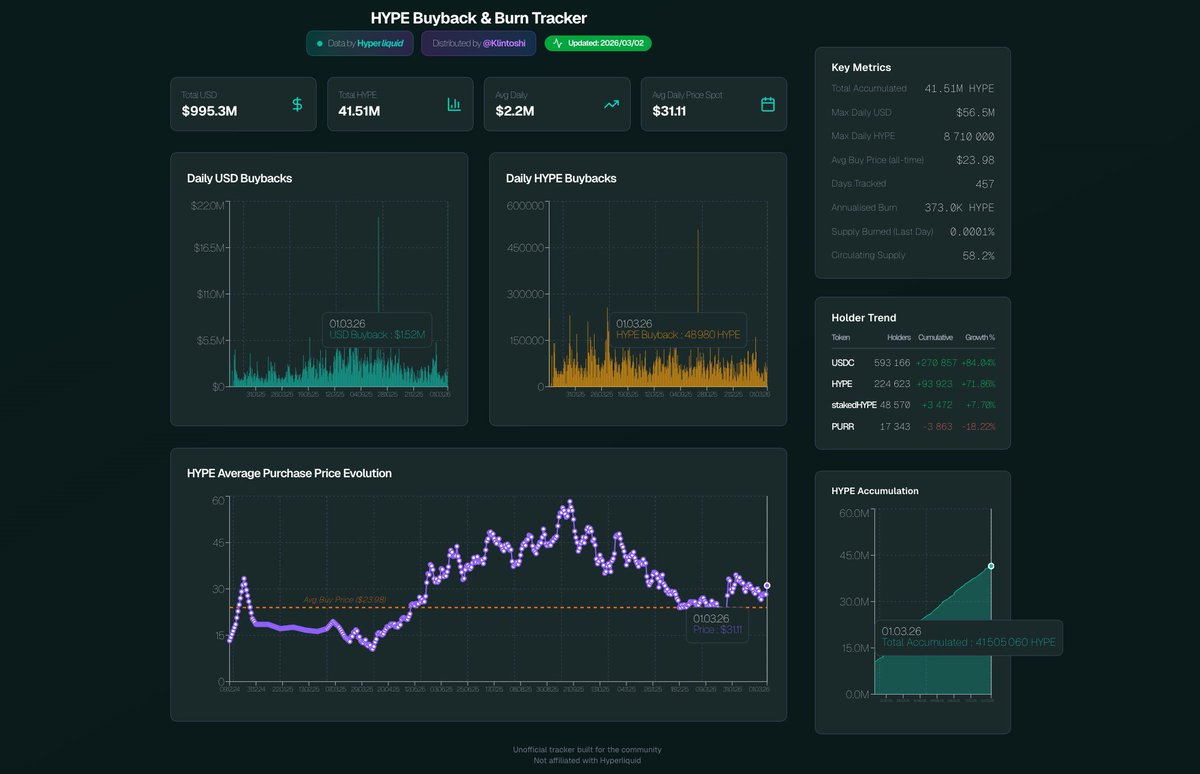
Task: Click the Daily USD Buybacks chart title
Action: tap(239, 179)
